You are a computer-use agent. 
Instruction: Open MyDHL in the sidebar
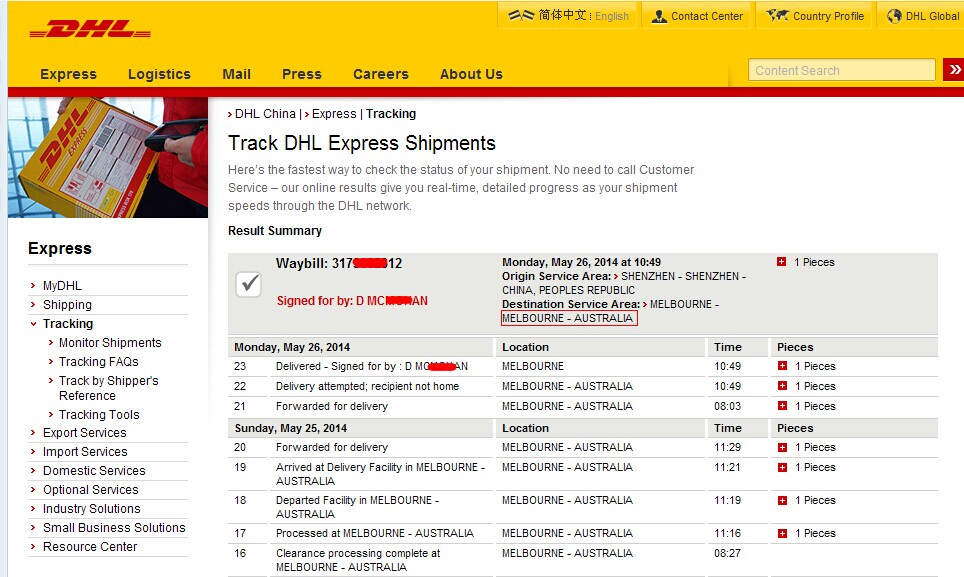click(62, 286)
